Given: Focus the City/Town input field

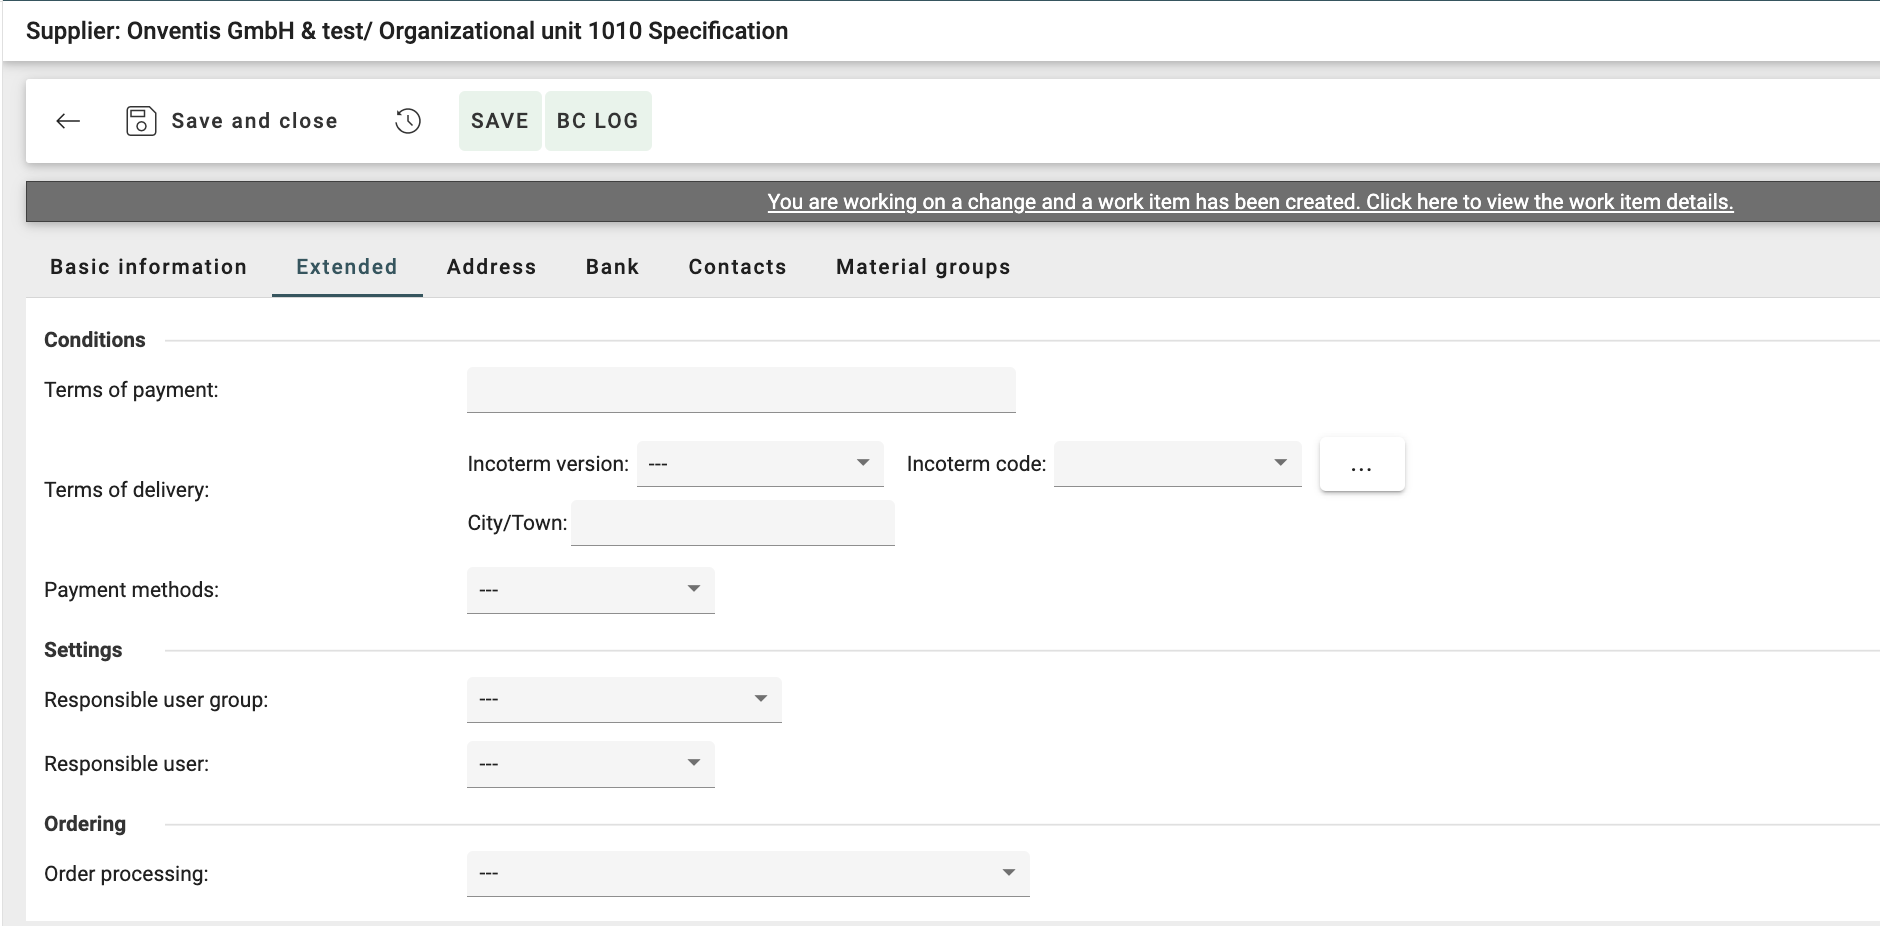Looking at the screenshot, I should 732,523.
